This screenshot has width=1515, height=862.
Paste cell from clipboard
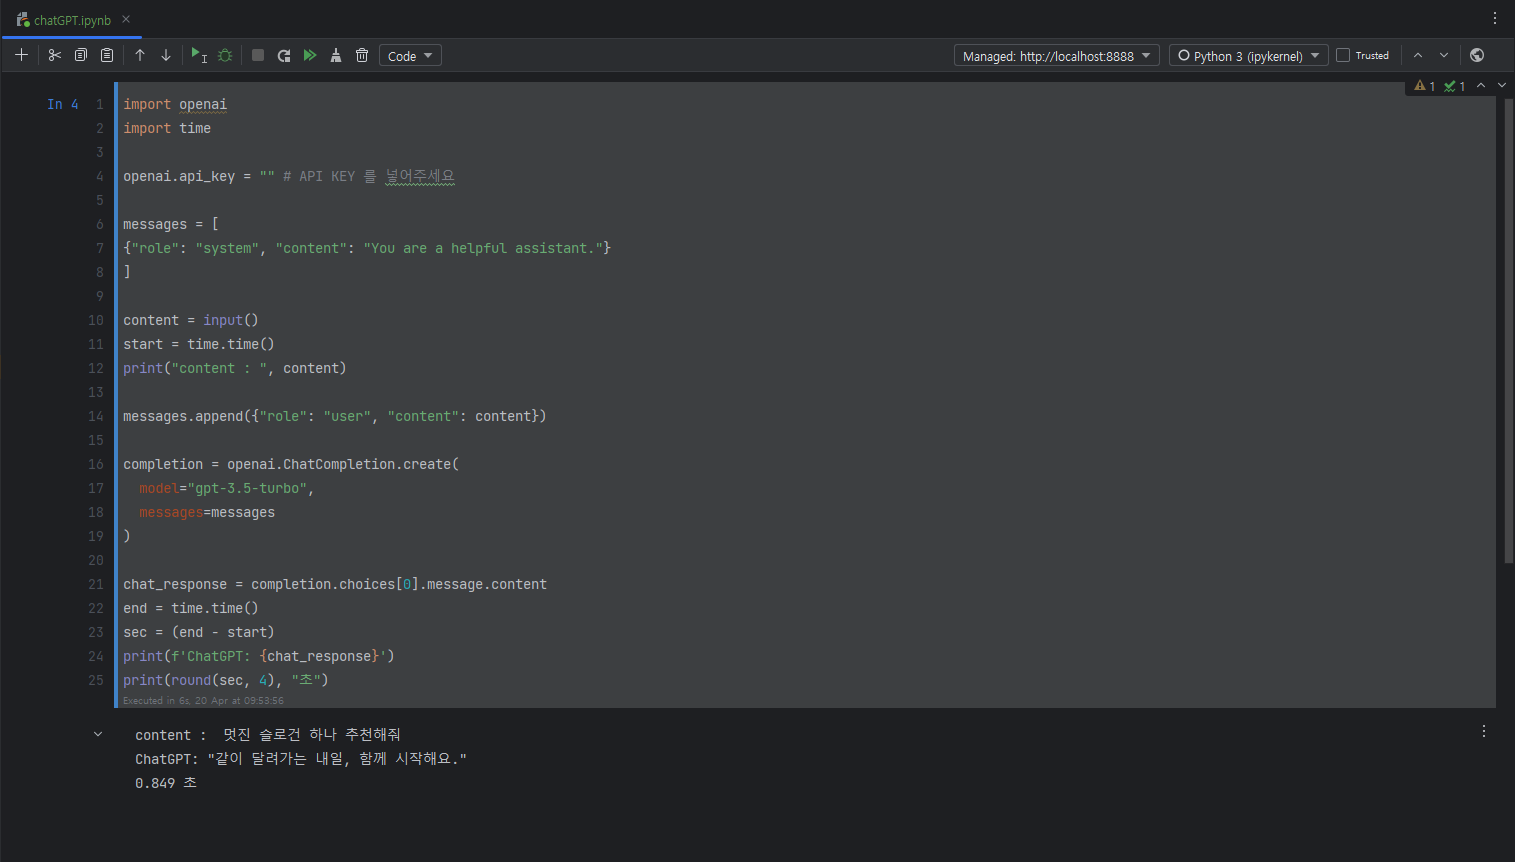click(107, 55)
